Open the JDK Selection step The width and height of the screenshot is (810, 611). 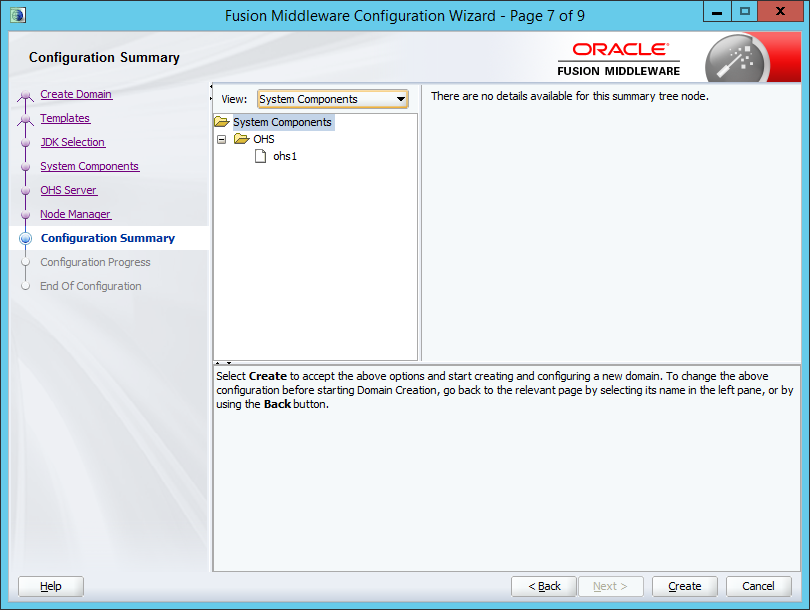pos(72,142)
